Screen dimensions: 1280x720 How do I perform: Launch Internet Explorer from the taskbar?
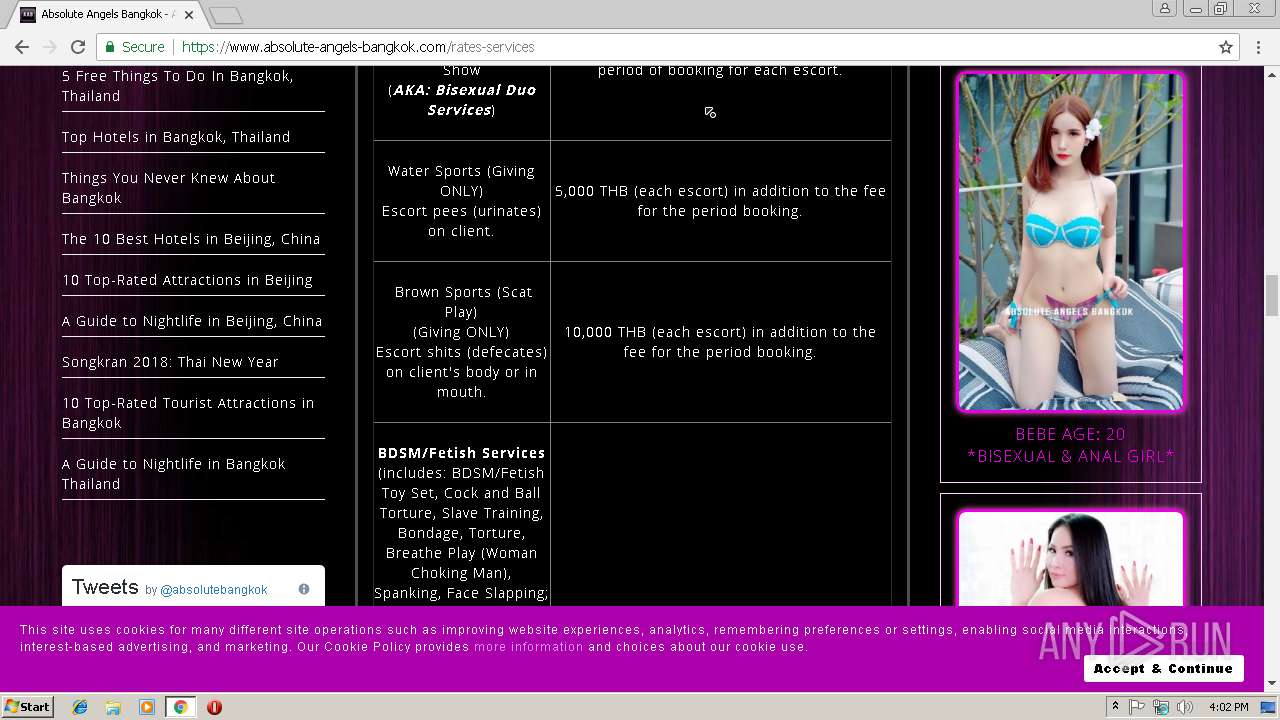80,707
